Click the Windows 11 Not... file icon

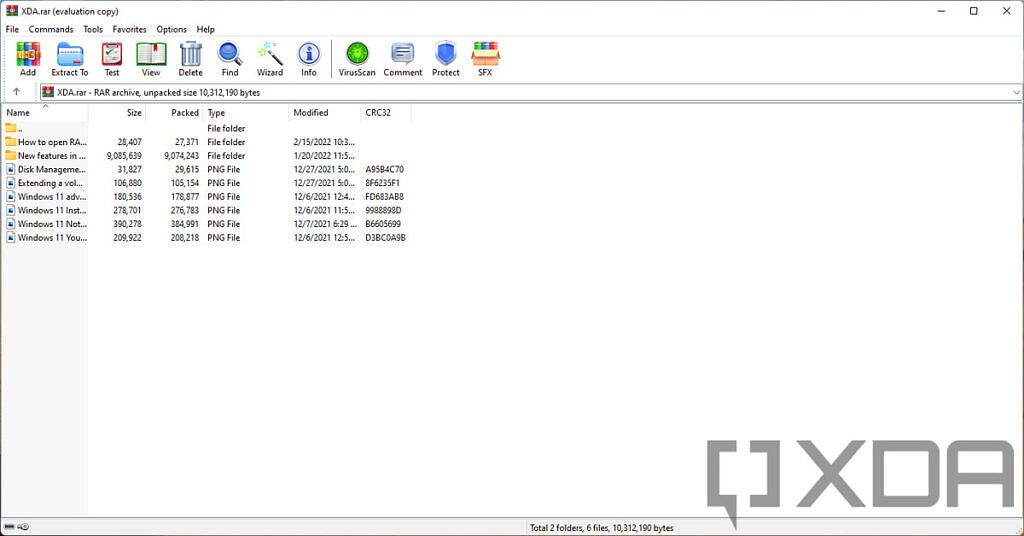[10, 224]
